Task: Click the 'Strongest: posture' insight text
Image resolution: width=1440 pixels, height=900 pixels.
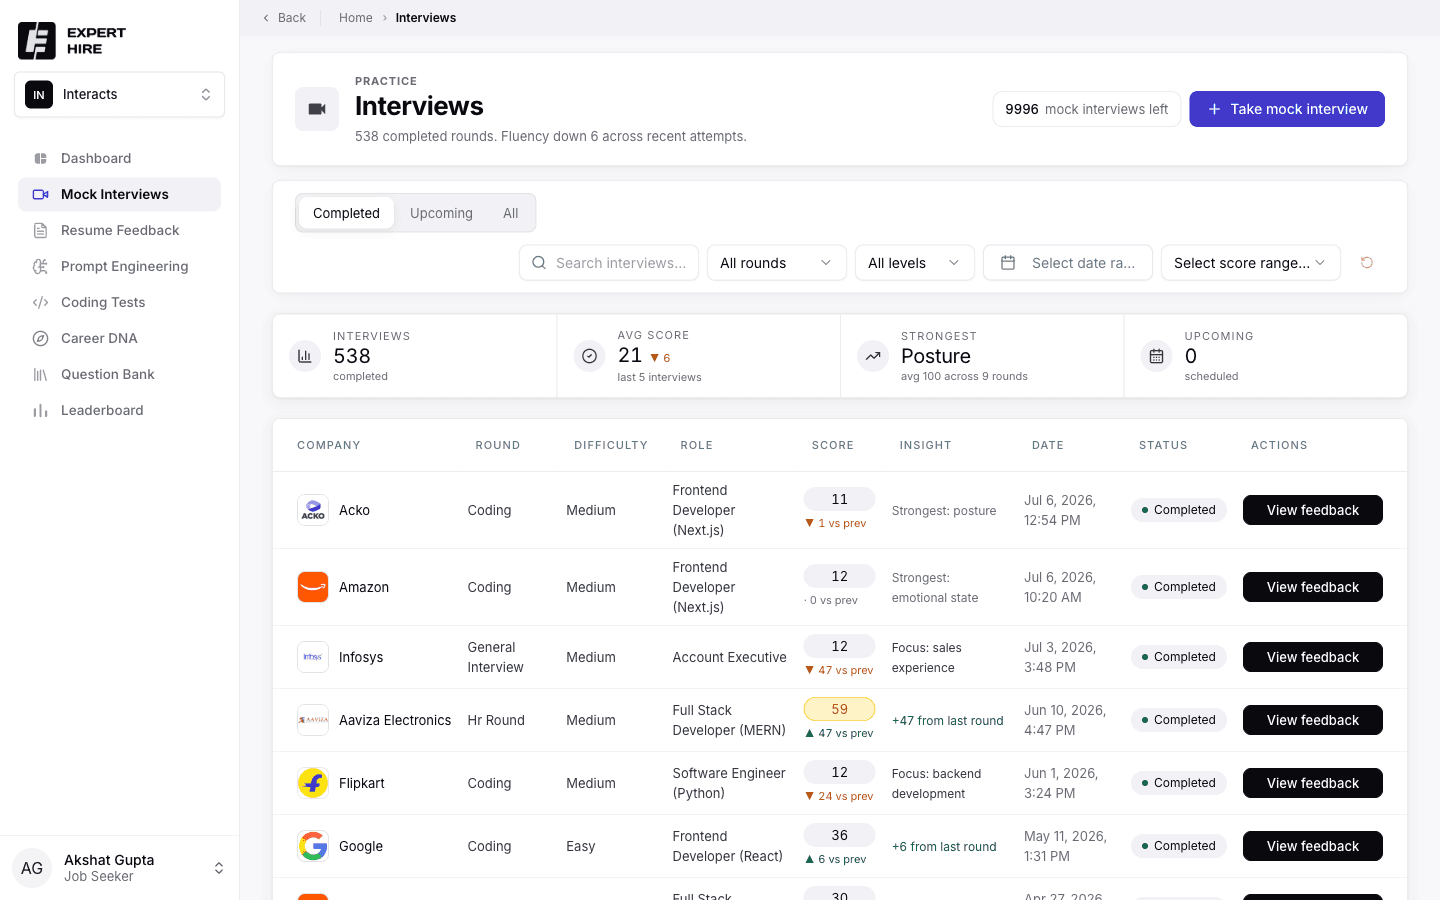Action: [x=944, y=510]
